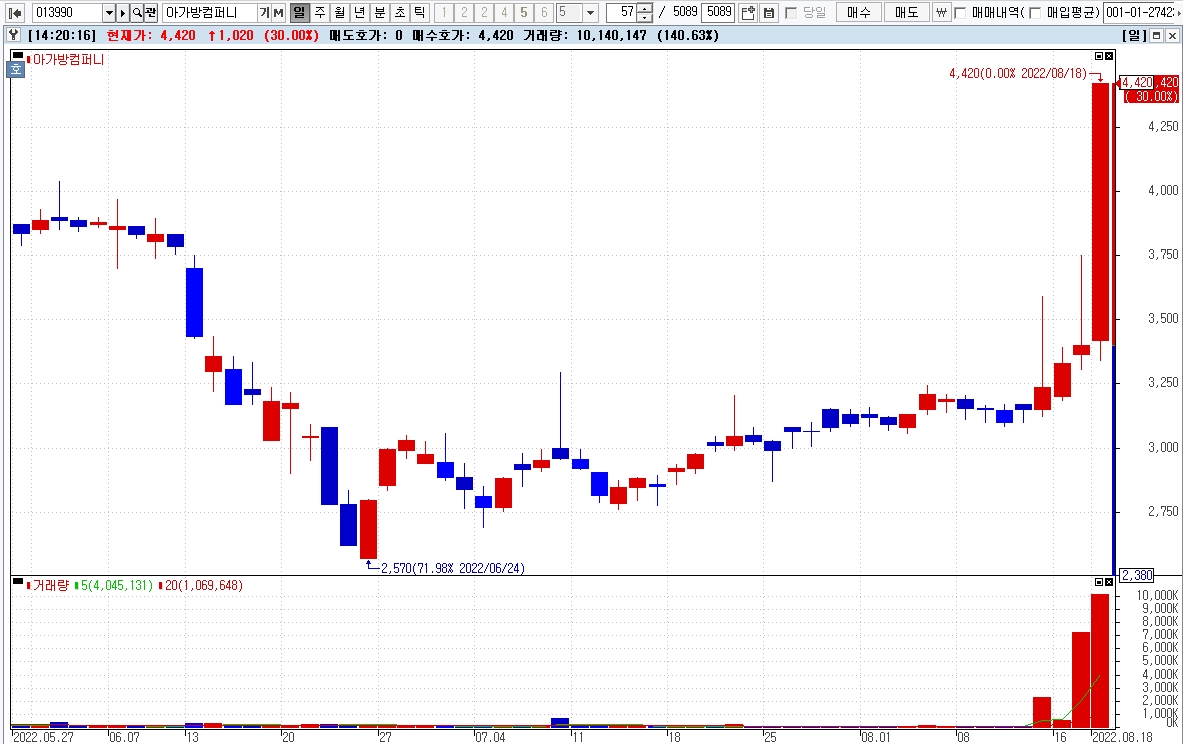Click the high annotation 4,420 2022/08/18
The height and width of the screenshot is (744, 1183).
click(x=1018, y=73)
